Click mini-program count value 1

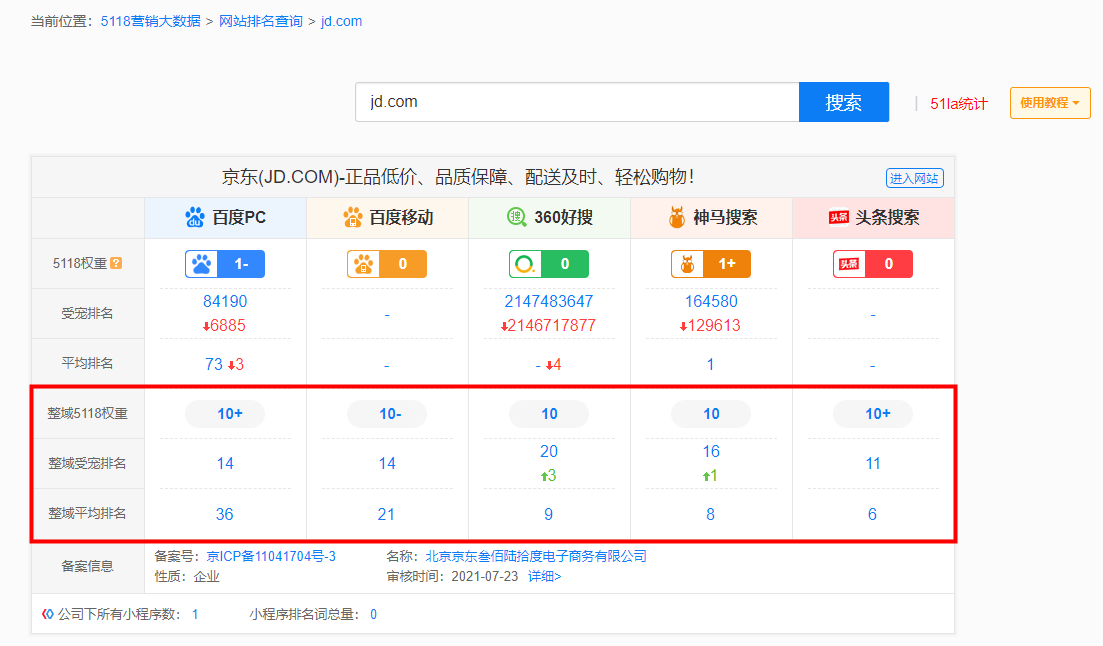(x=195, y=614)
